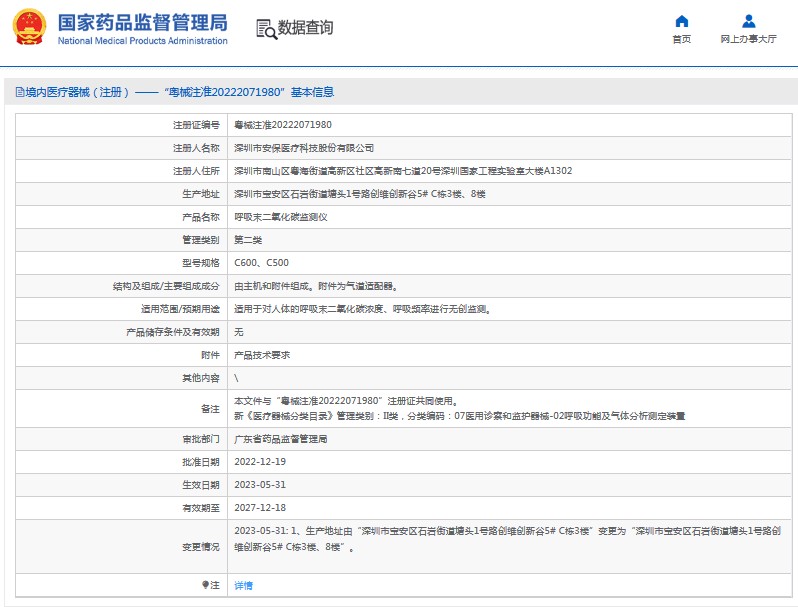The image size is (798, 607).
Task: Click the 适用于对人体的呼吸末二氧化碳浓度 text
Action: (362, 309)
